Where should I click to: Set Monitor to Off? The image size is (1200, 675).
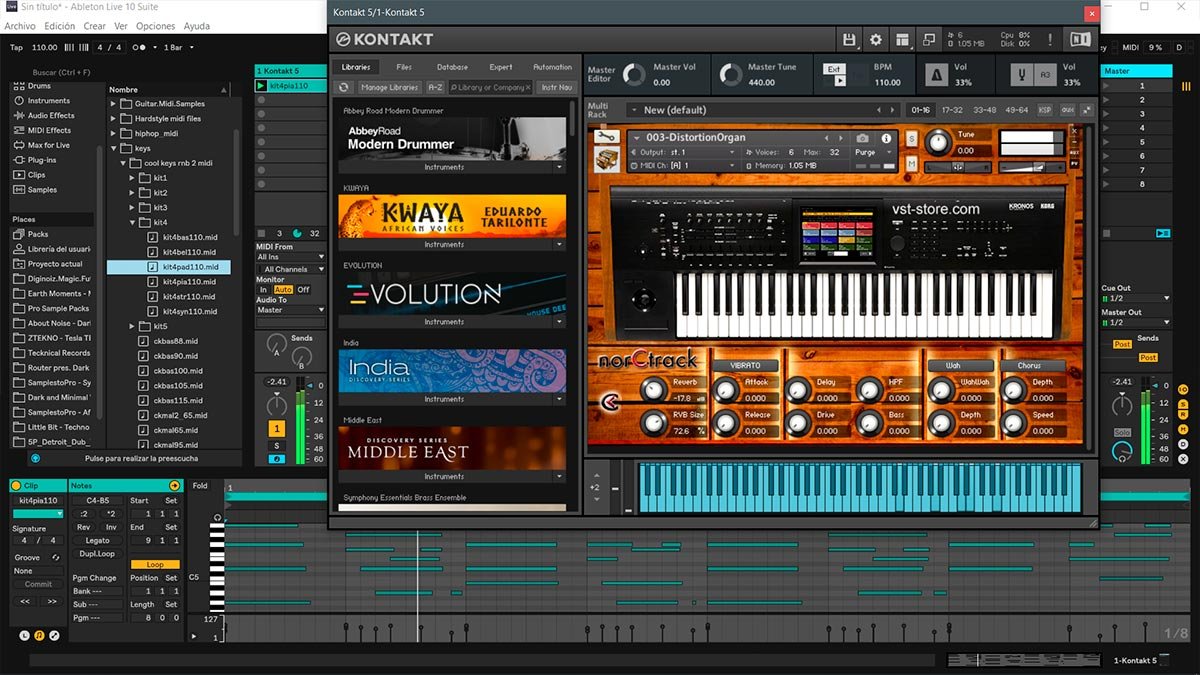(x=303, y=290)
